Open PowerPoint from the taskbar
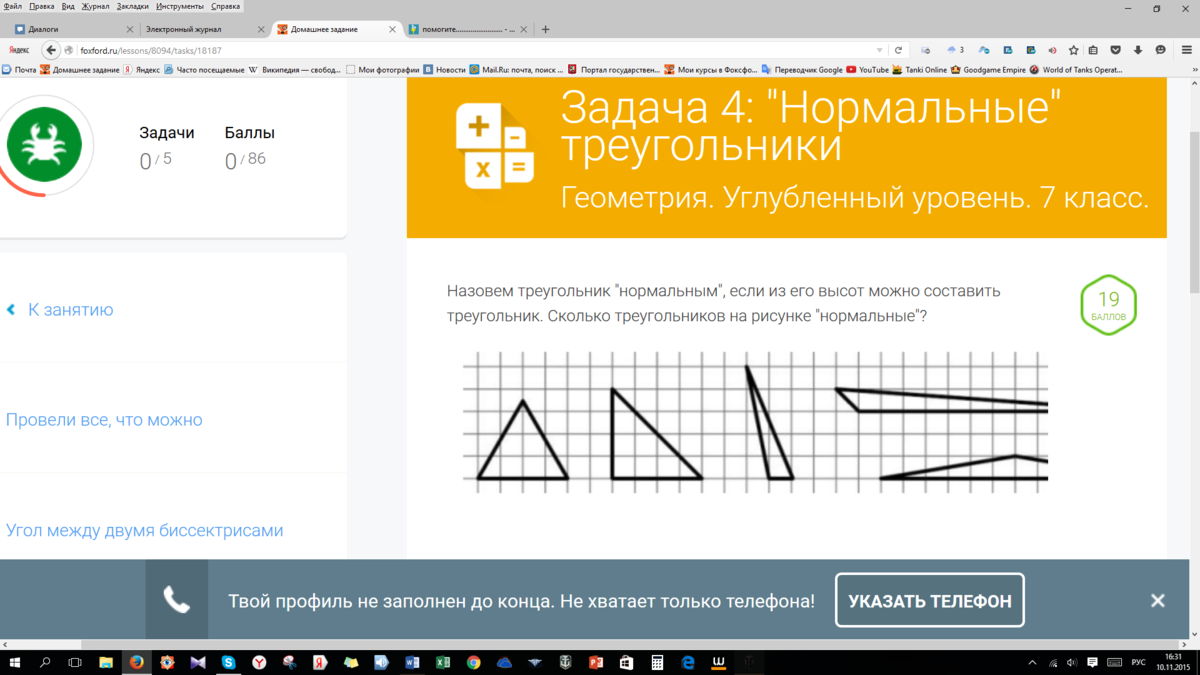 tap(596, 662)
